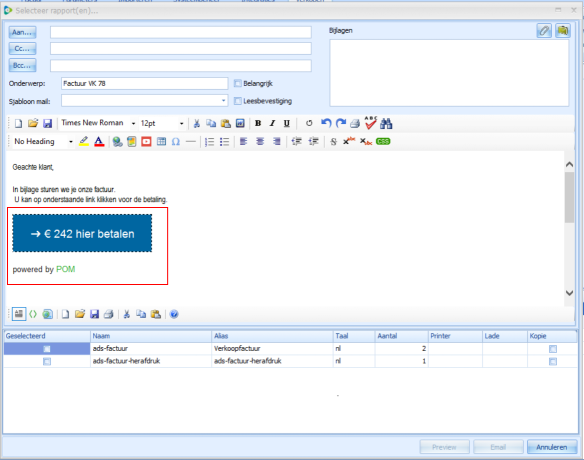The width and height of the screenshot is (584, 460).
Task: Click the Paste from Word icon
Action: click(240, 123)
